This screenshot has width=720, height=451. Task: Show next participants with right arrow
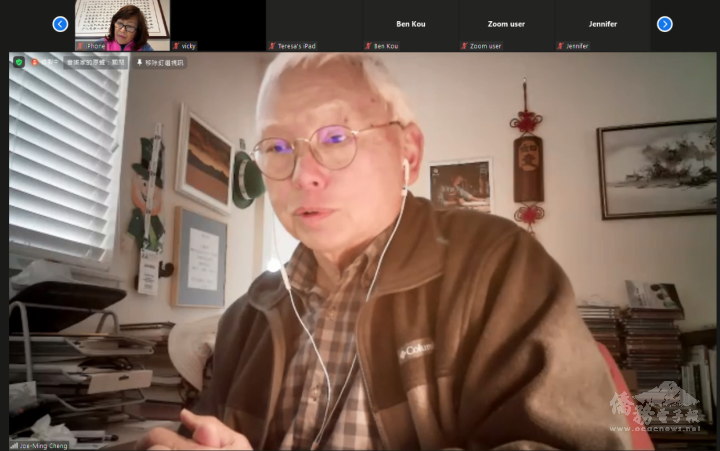click(664, 24)
